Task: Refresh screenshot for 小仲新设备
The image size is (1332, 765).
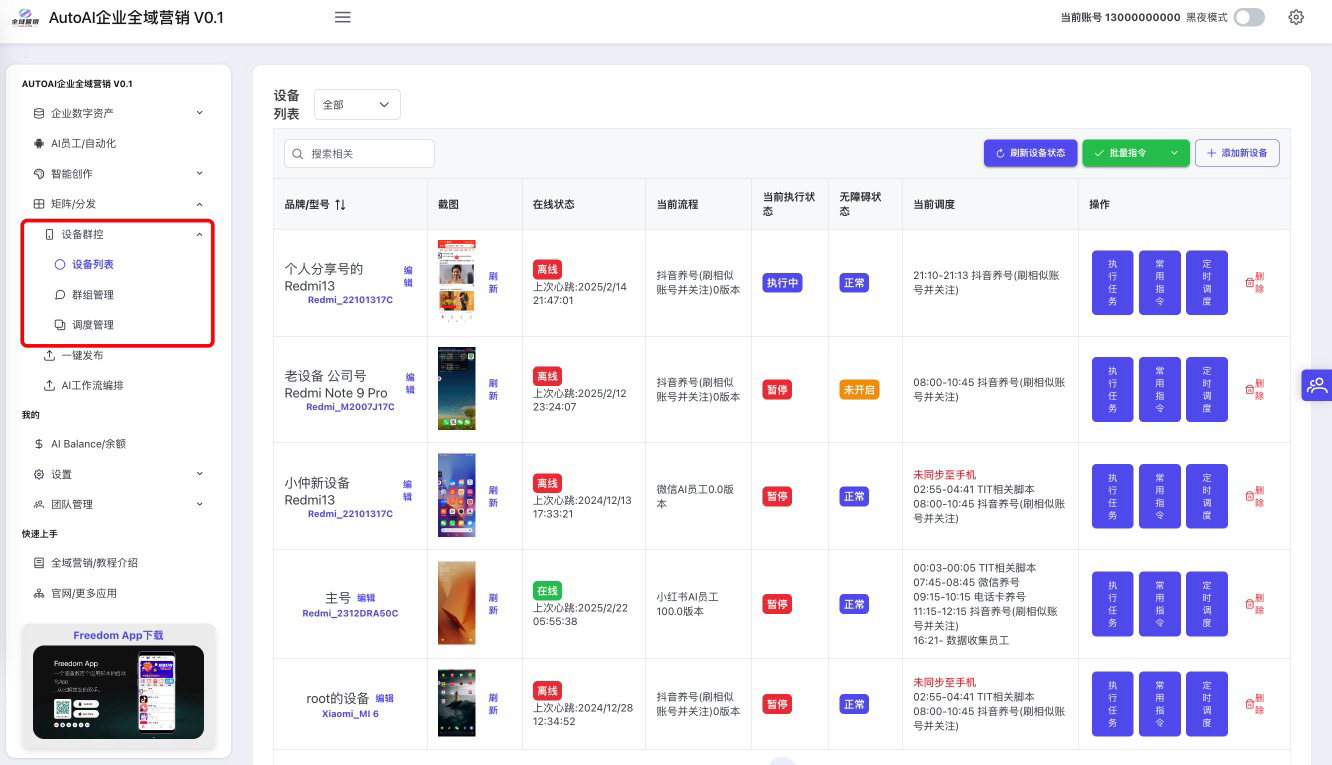Action: 493,496
